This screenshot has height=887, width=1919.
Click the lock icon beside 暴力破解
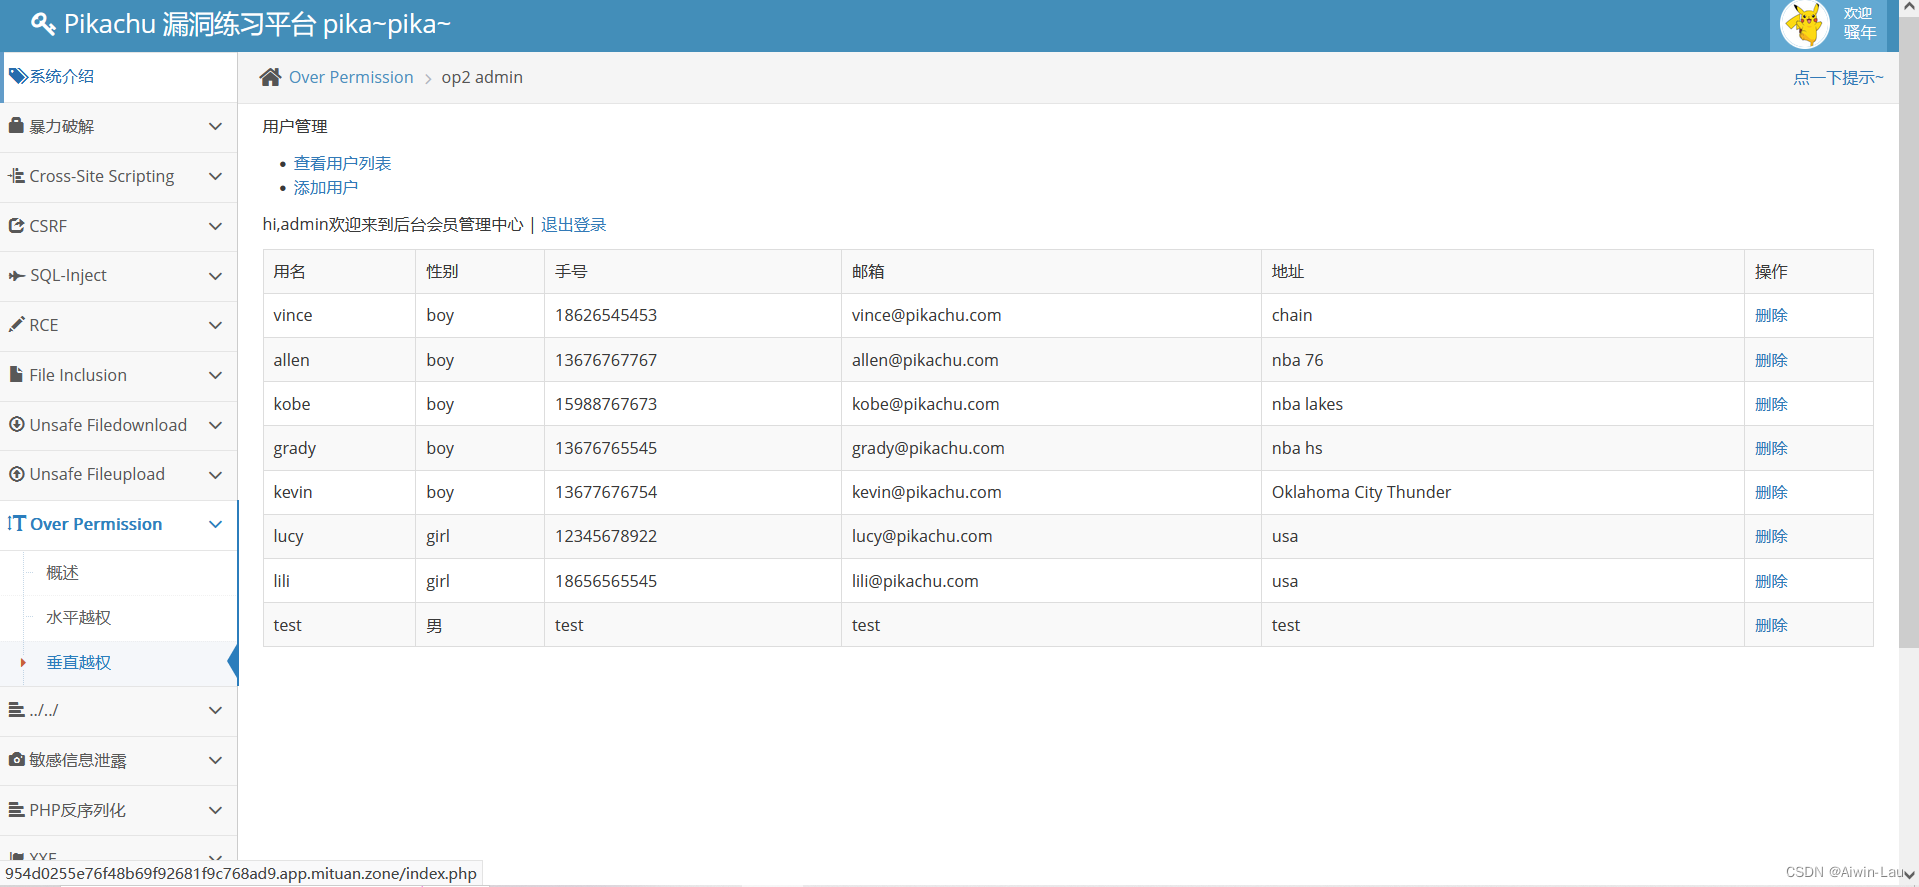[16, 126]
